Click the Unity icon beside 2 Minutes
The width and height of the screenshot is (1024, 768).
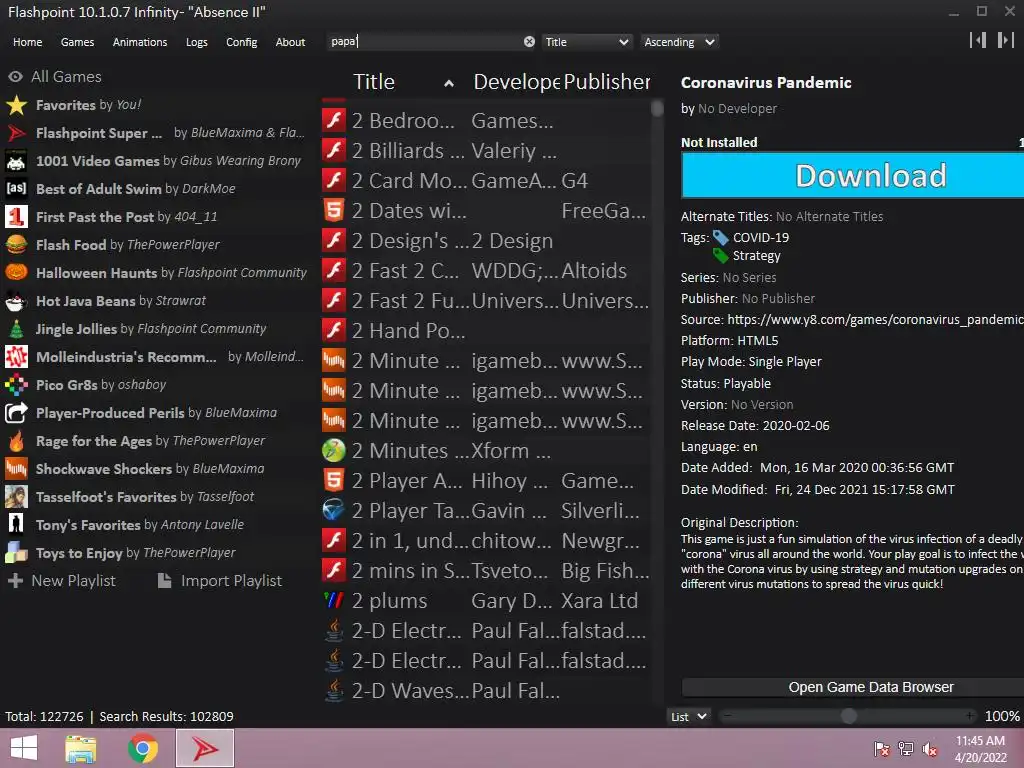click(x=334, y=451)
